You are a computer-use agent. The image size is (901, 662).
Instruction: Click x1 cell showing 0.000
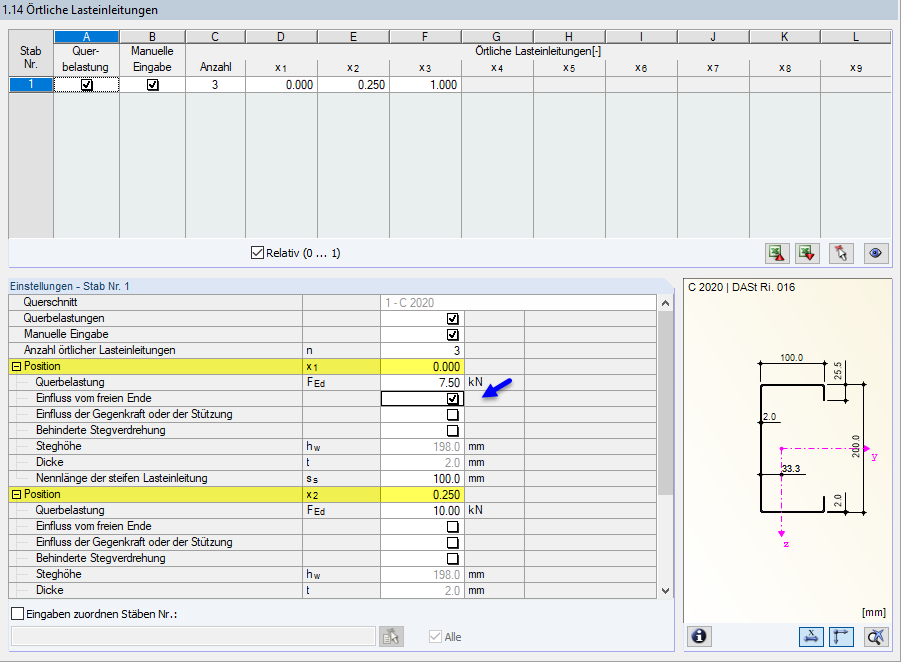282,85
